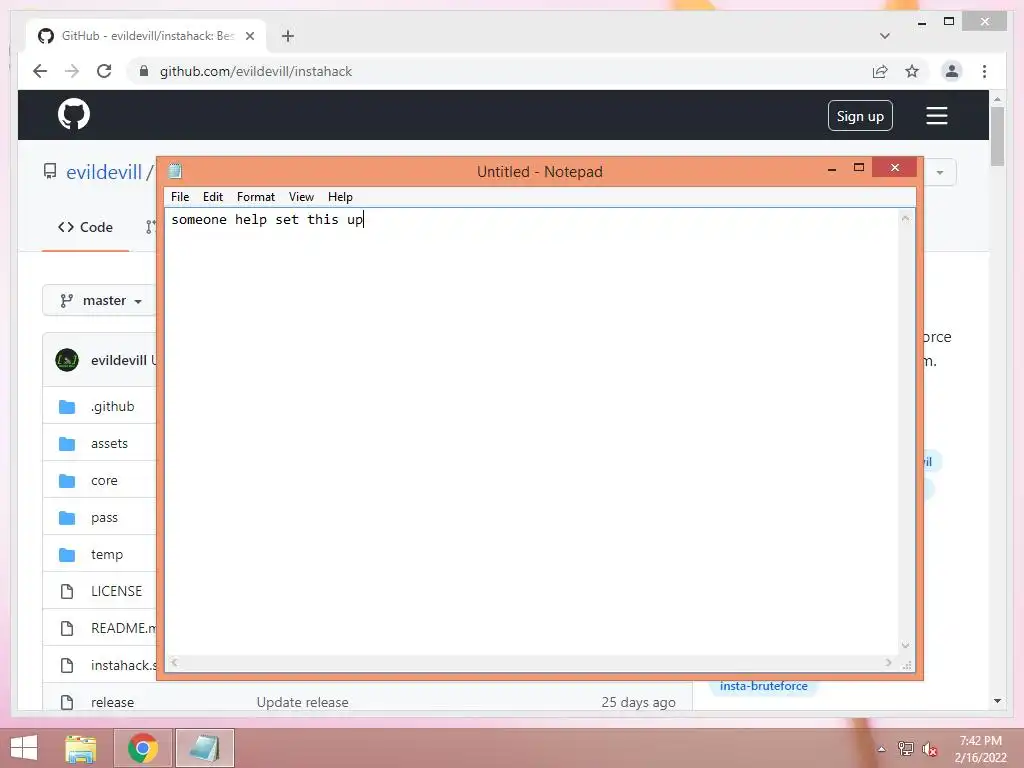Click Chrome forward arrow
Viewport: 1024px width, 768px height.
[72, 71]
